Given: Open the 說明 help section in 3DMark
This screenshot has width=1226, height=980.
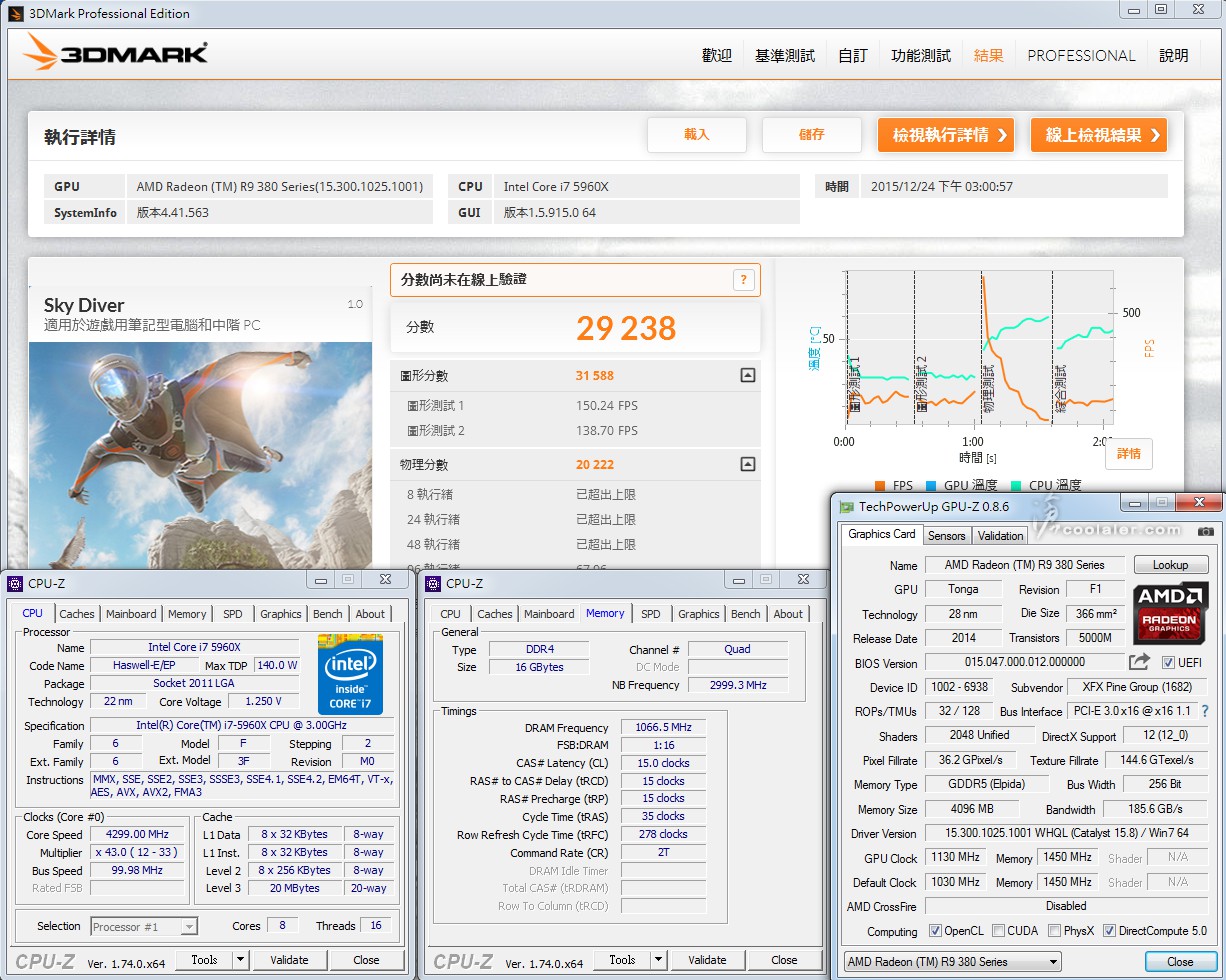Looking at the screenshot, I should pos(1174,56).
